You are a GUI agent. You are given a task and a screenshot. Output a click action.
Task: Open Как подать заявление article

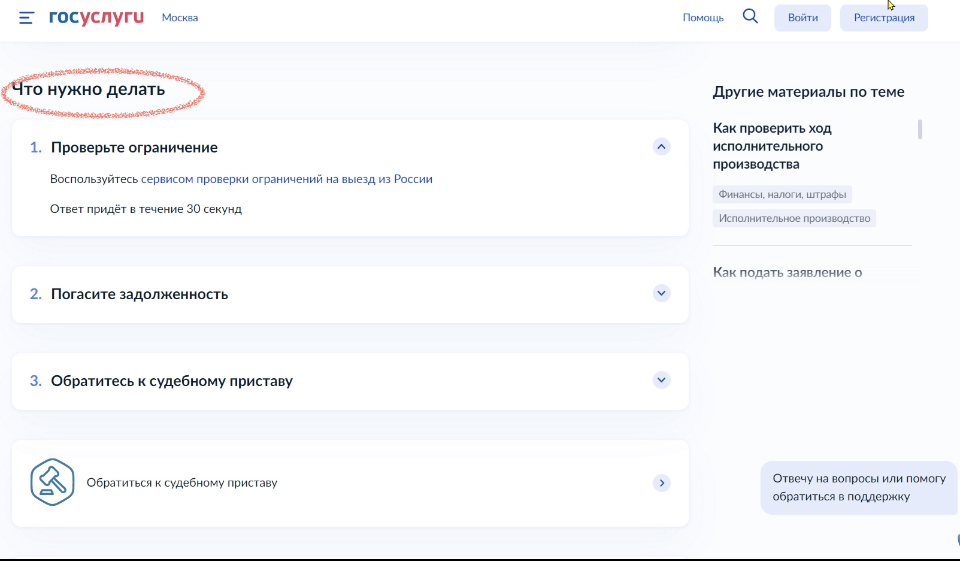pos(787,272)
